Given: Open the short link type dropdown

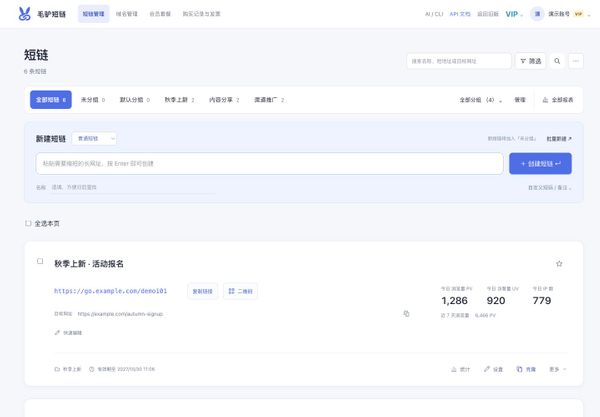Looking at the screenshot, I should [x=94, y=138].
